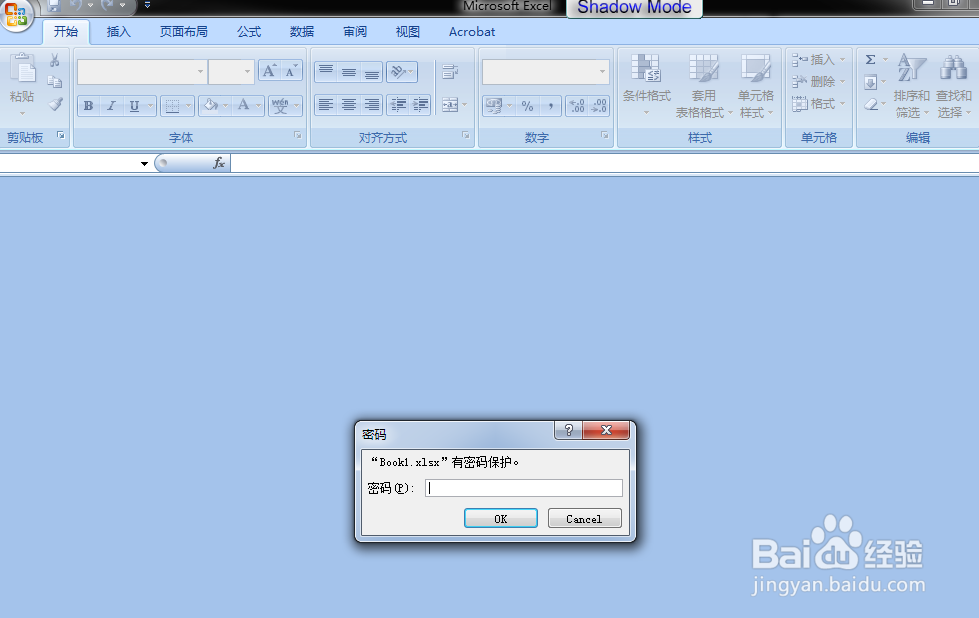Open the 剪贴板 dialog launcher
Viewport: 979px width, 618px height.
point(61,135)
